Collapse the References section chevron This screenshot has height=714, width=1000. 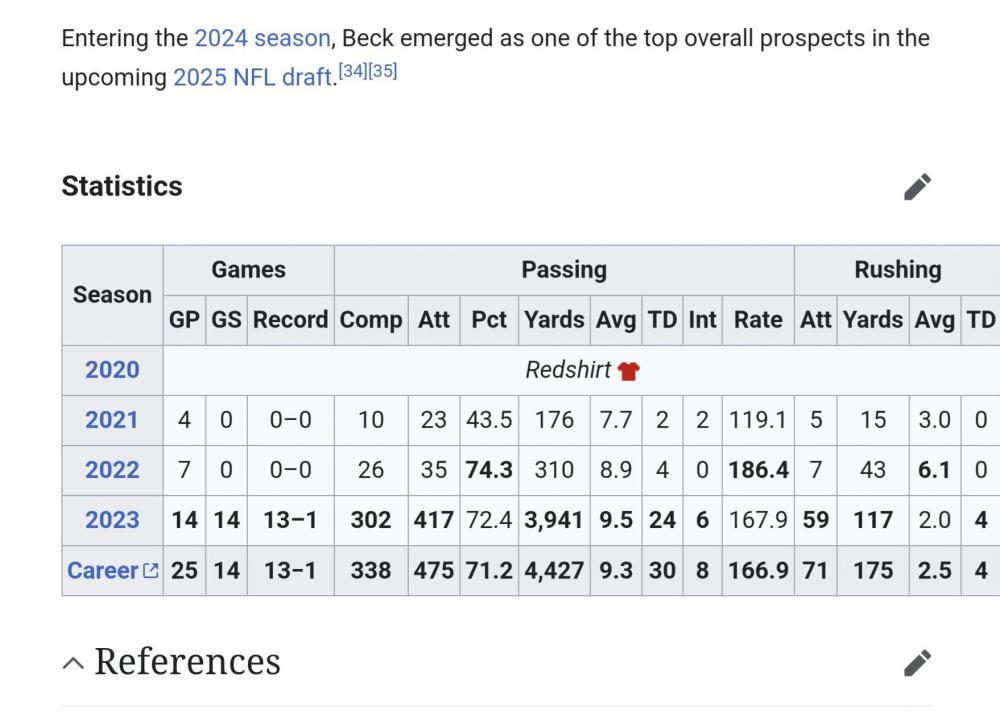pos(73,663)
